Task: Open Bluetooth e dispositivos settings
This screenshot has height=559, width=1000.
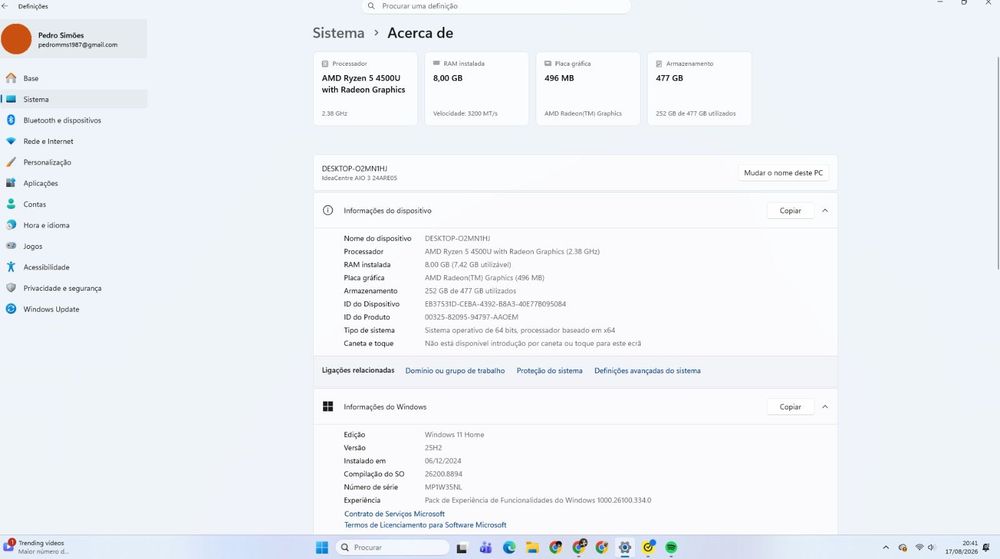Action: pyautogui.click(x=74, y=120)
